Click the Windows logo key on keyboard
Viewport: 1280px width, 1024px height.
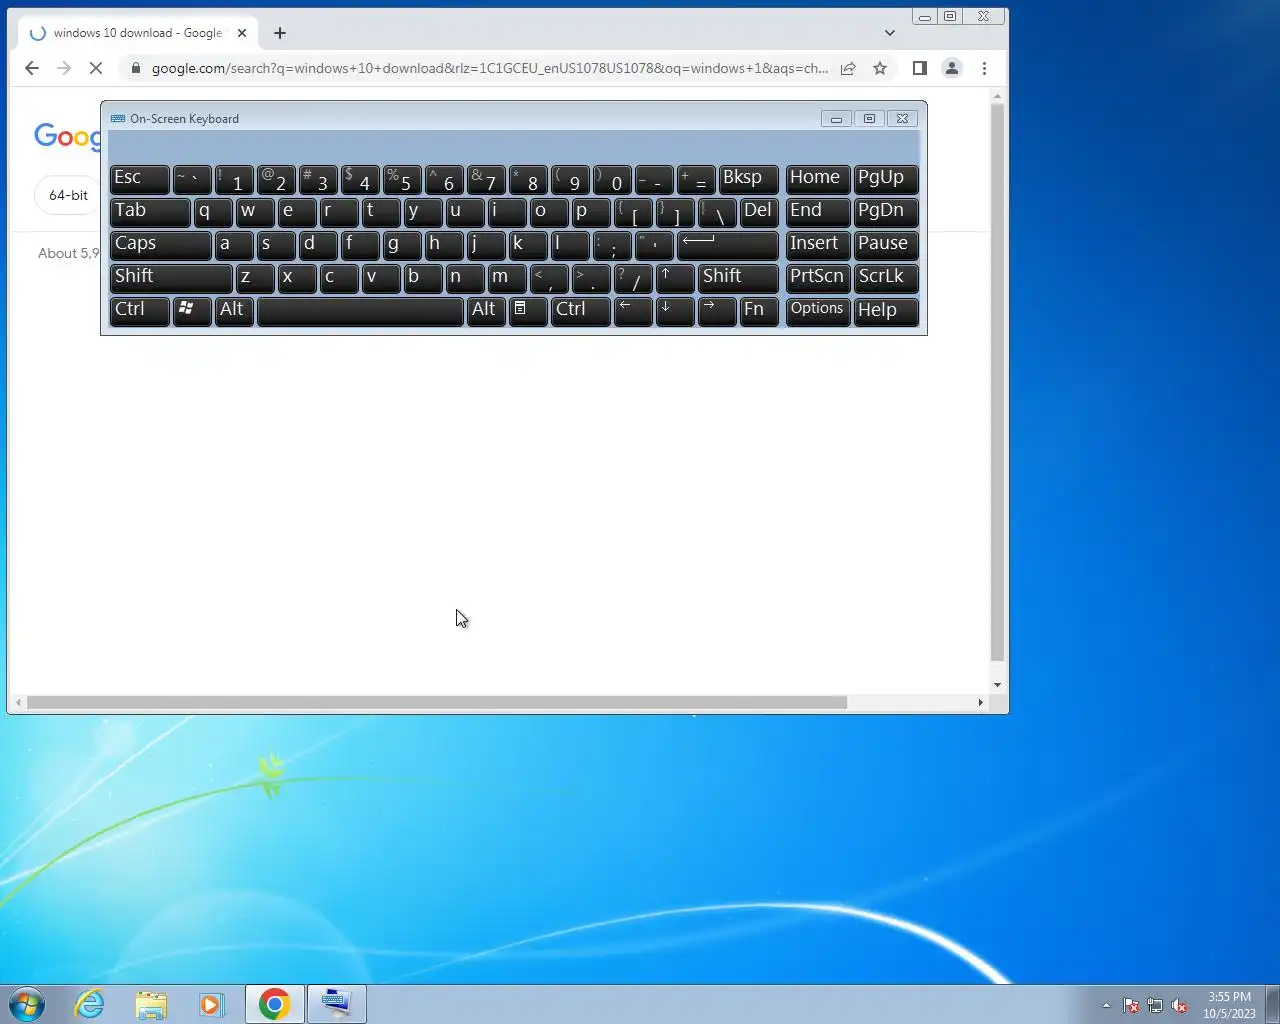point(191,311)
